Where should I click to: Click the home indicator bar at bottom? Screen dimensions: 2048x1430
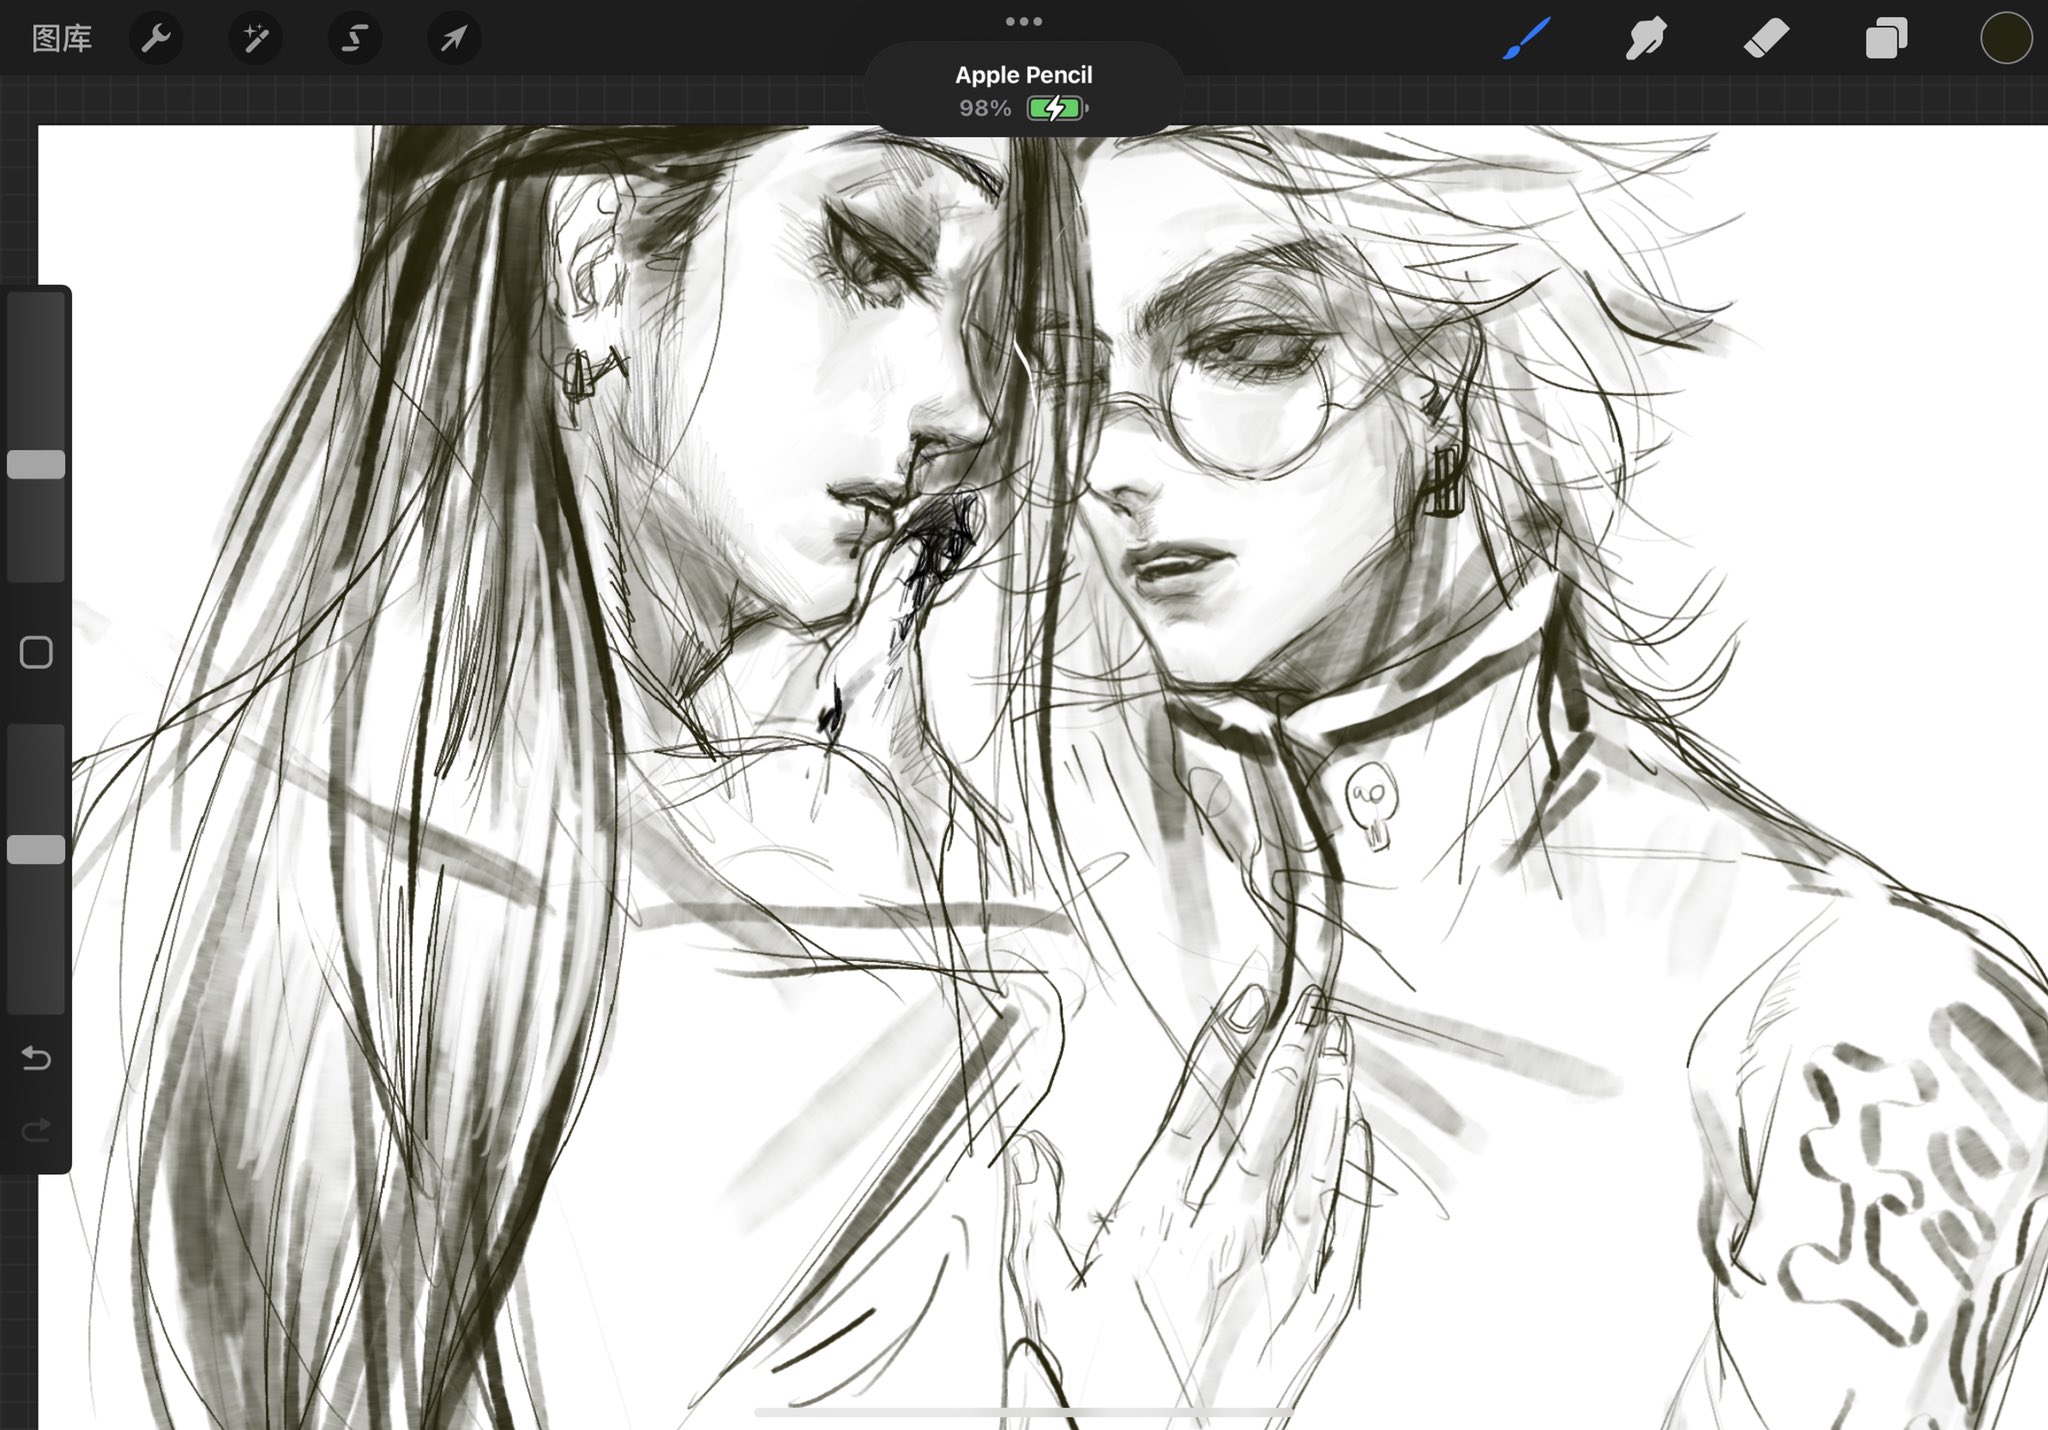click(1023, 1412)
